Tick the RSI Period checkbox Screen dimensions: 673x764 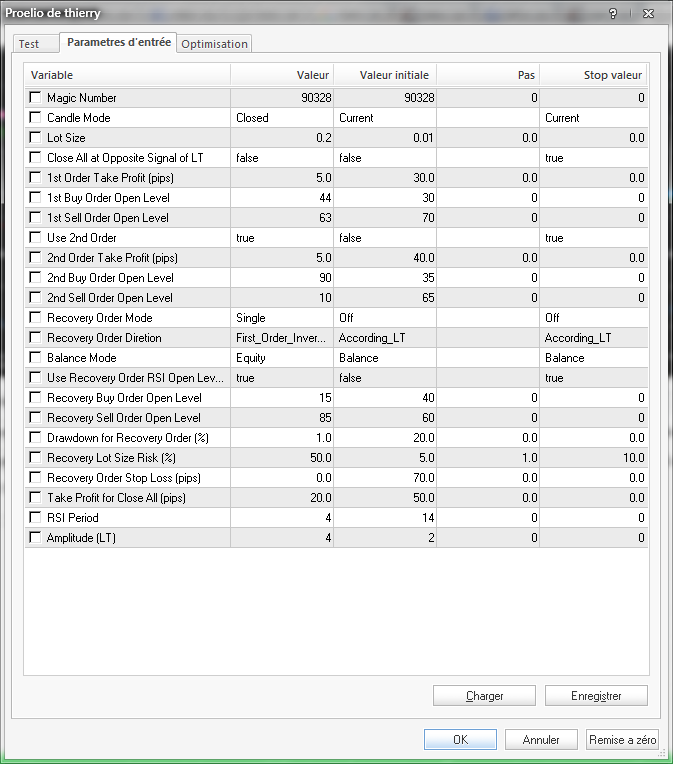pyautogui.click(x=35, y=517)
